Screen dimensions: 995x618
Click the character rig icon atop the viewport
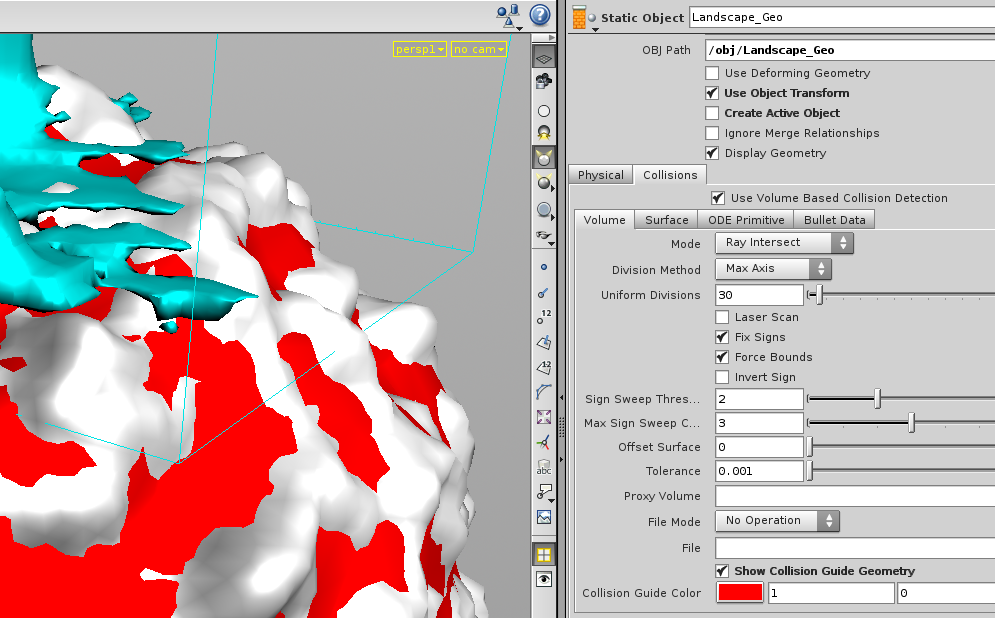(508, 14)
